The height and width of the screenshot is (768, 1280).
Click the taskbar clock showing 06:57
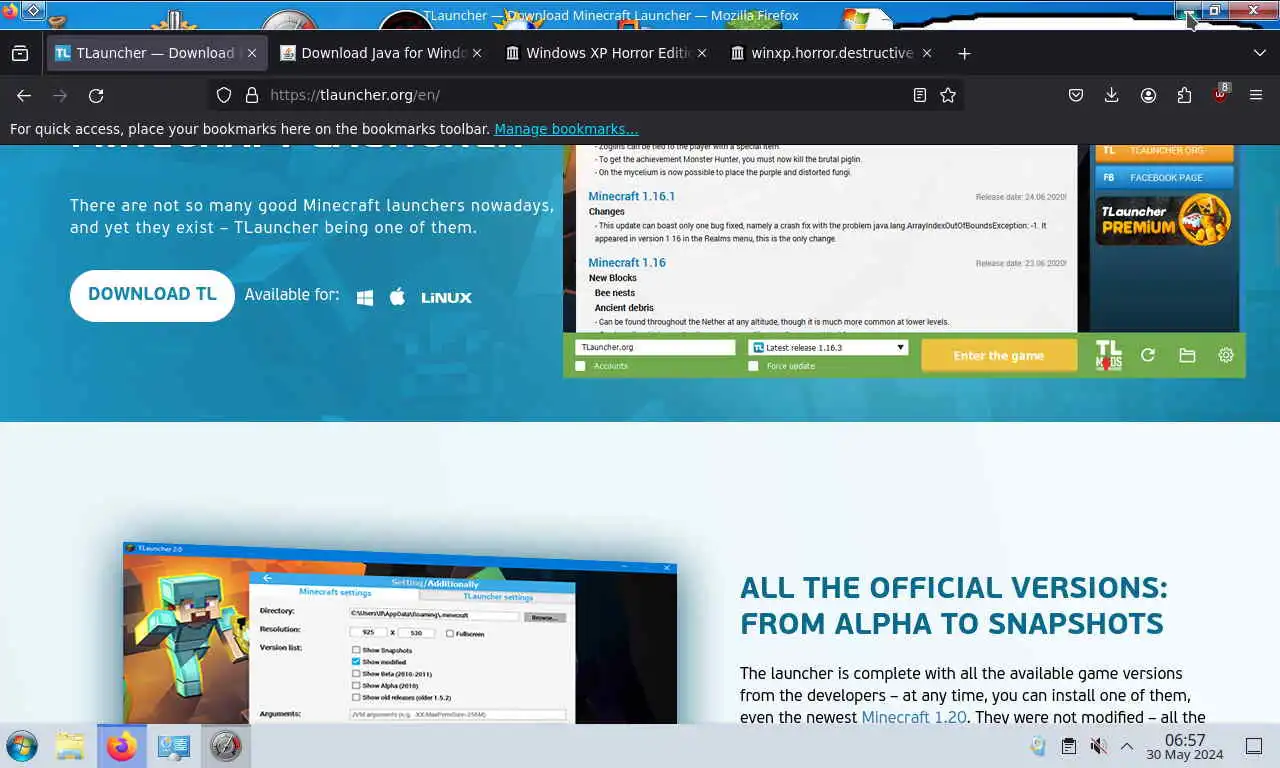click(1185, 747)
